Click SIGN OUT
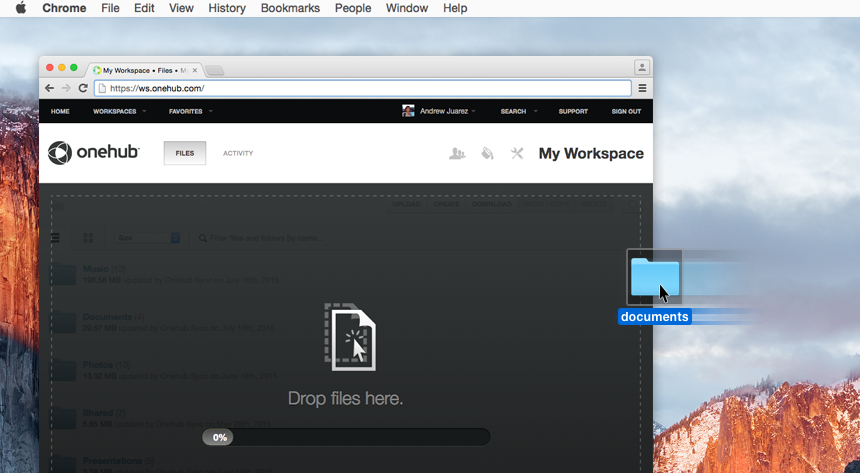 coord(626,111)
